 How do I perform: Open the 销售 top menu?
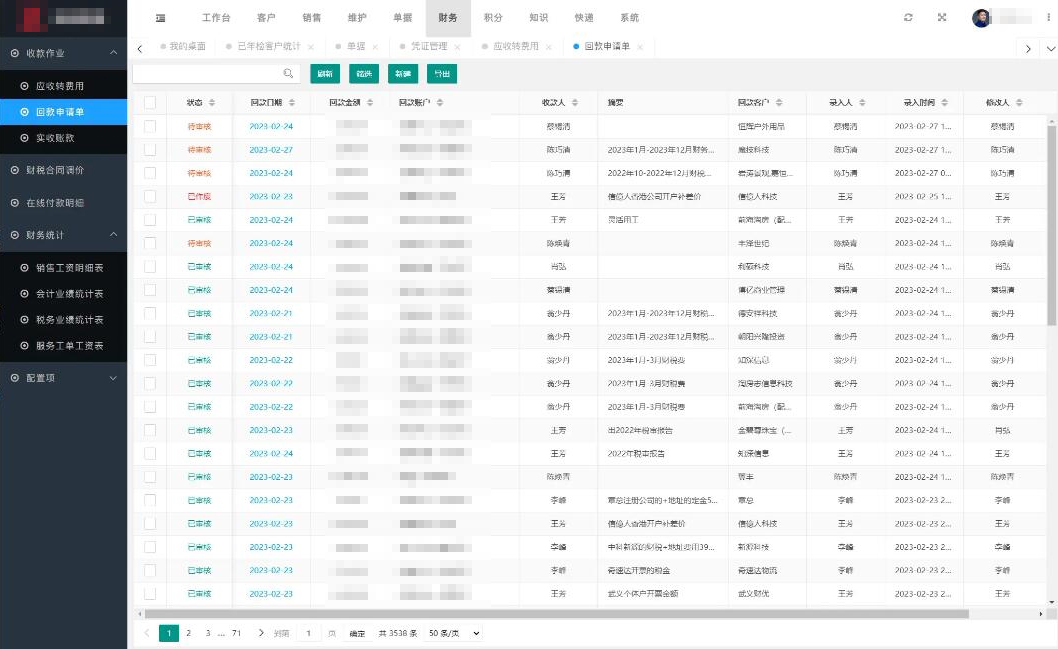coord(312,18)
